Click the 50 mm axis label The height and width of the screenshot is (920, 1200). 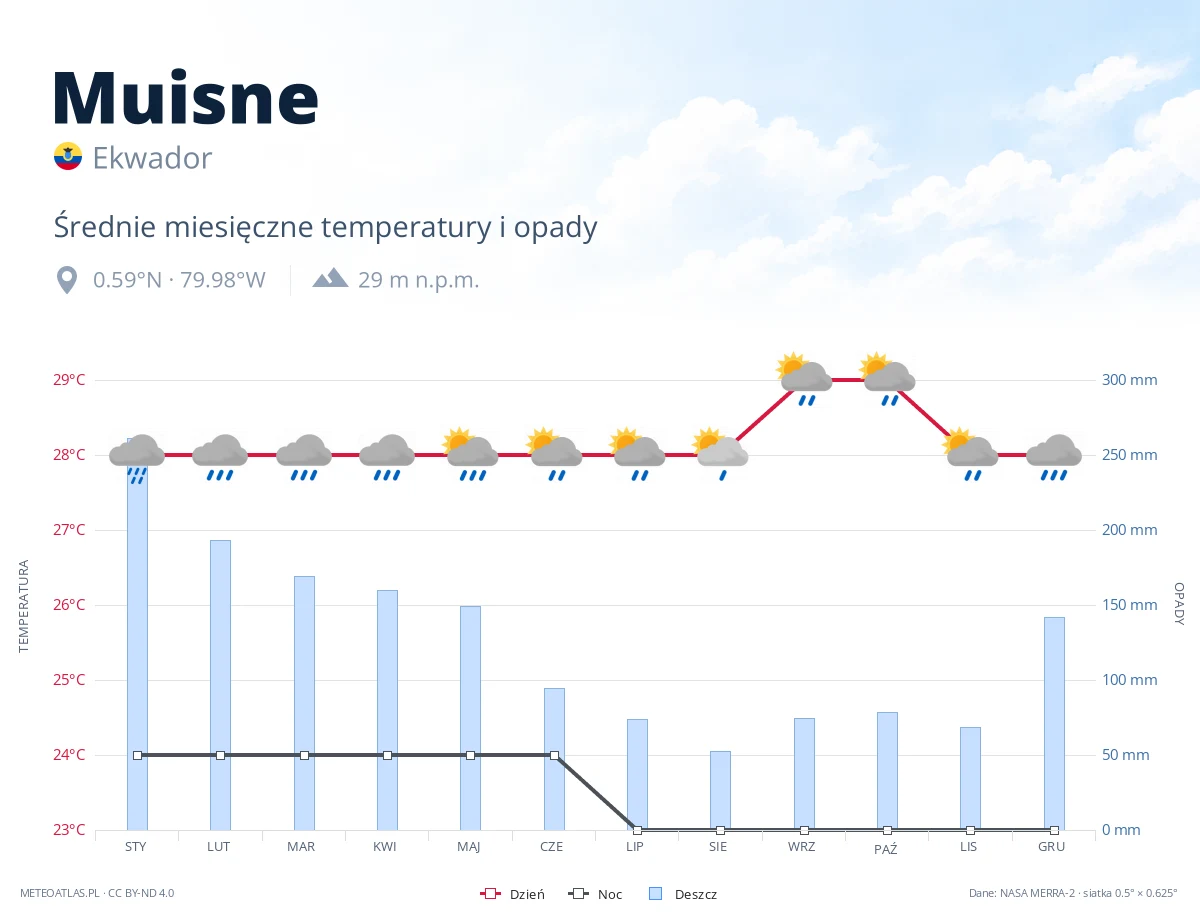click(1125, 755)
